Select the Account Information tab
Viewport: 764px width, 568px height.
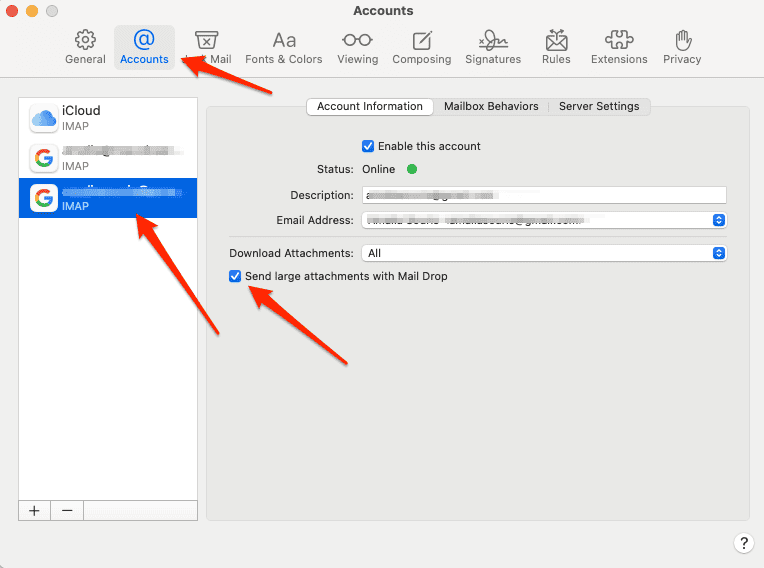(369, 106)
